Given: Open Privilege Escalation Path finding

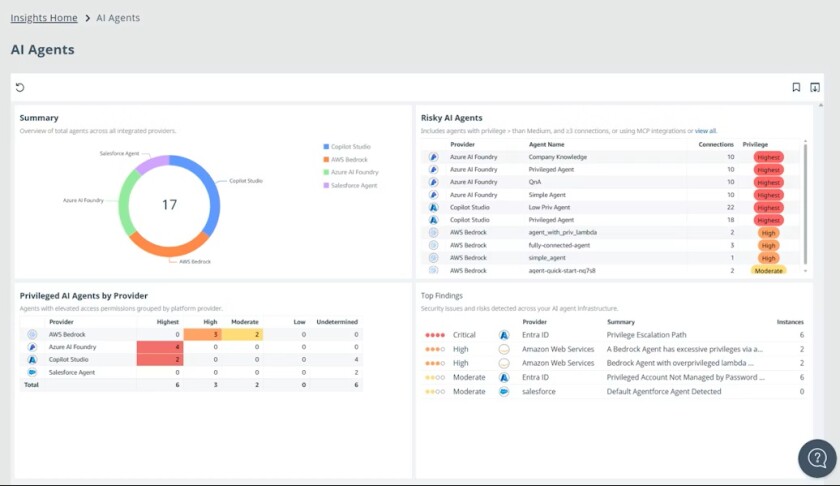Looking at the screenshot, I should pos(646,335).
